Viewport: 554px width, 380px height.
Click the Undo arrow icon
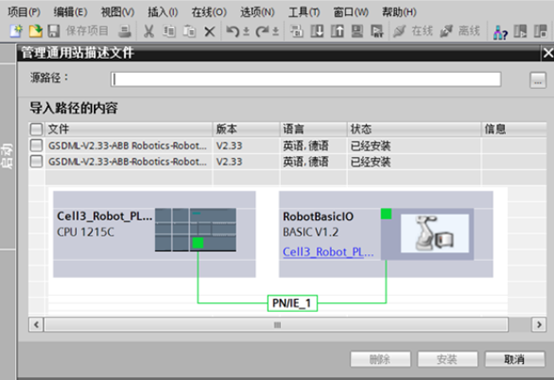point(232,31)
